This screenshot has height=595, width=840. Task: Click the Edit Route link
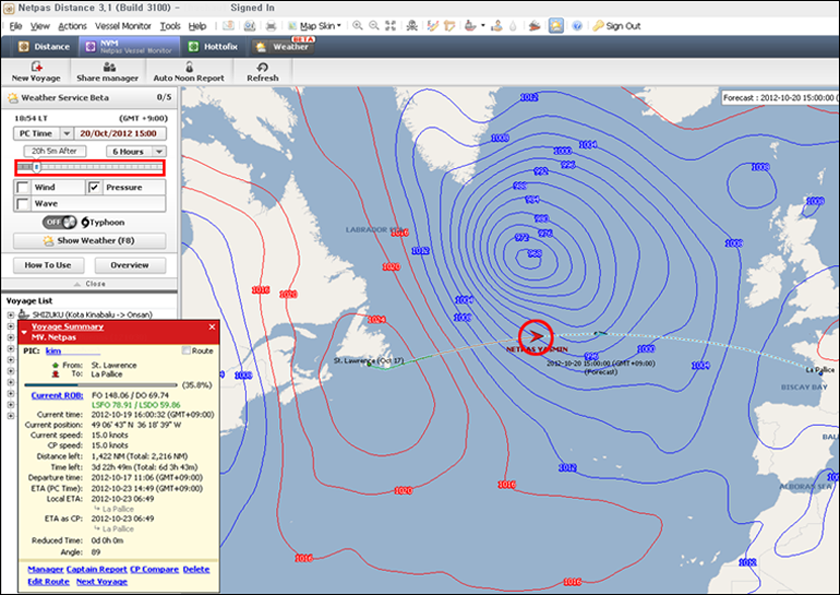48,582
